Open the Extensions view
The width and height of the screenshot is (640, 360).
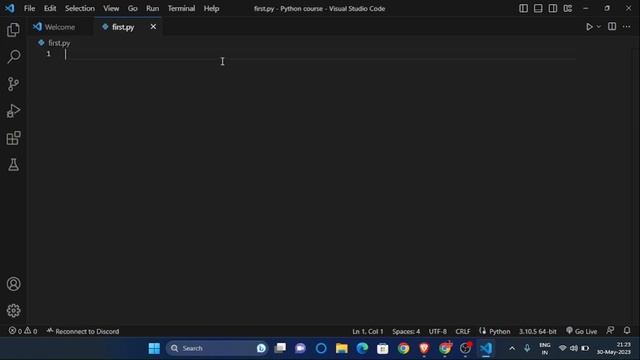coord(13,138)
